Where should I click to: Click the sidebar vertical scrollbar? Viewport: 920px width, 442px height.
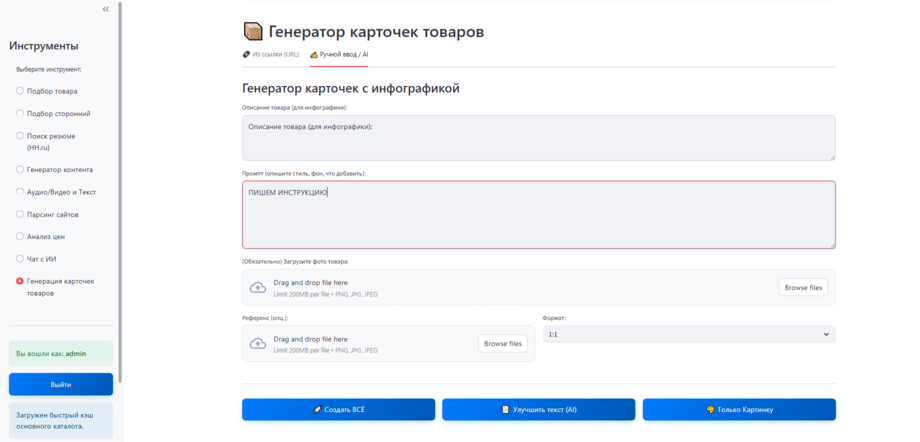(120, 191)
